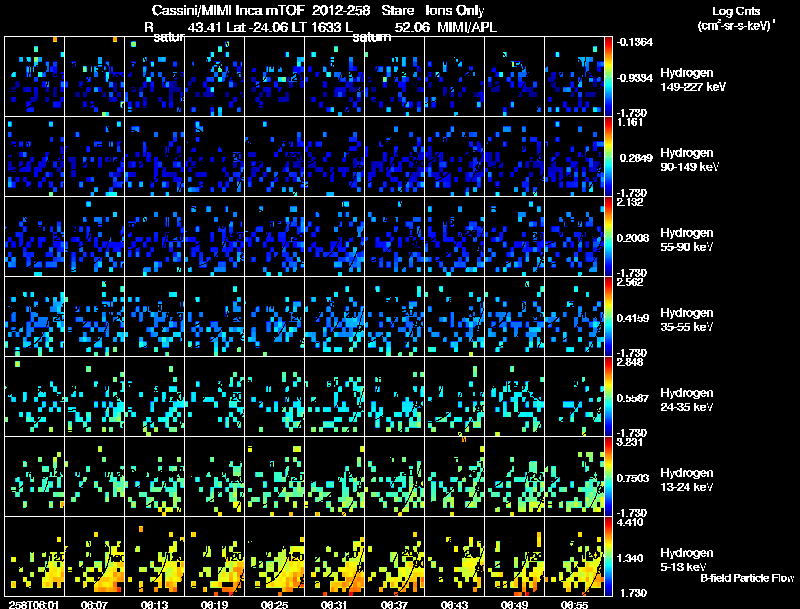The image size is (800, 609).
Task: Click colorbar value 0.4159
Action: pos(633,318)
